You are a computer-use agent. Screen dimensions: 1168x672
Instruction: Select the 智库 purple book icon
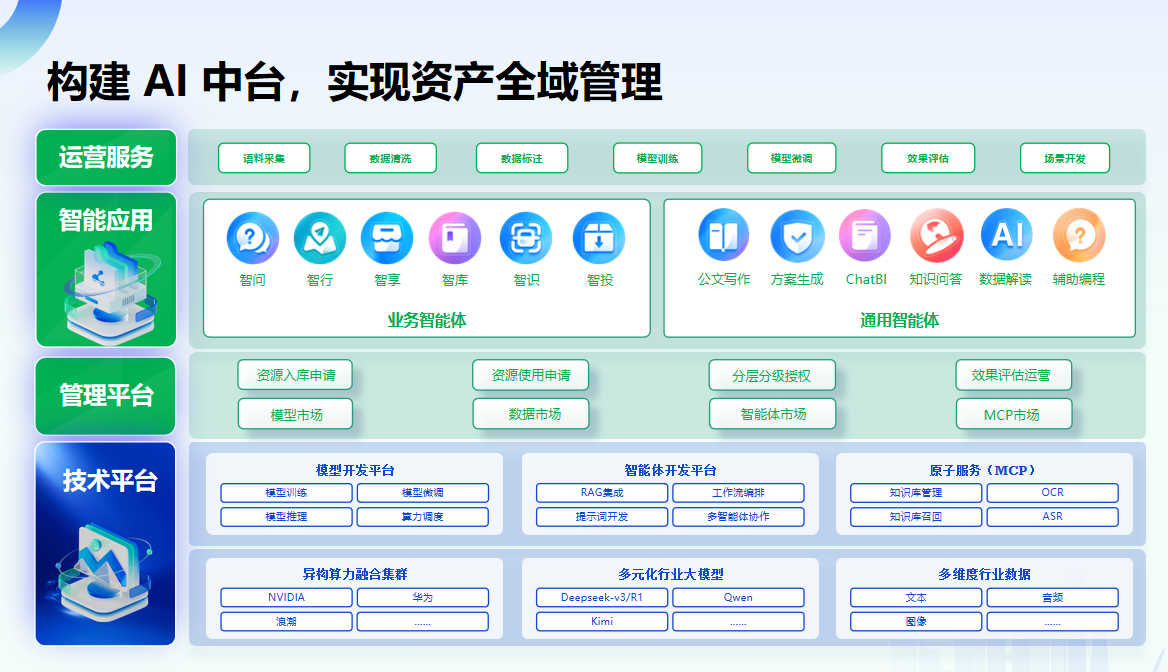coord(455,238)
